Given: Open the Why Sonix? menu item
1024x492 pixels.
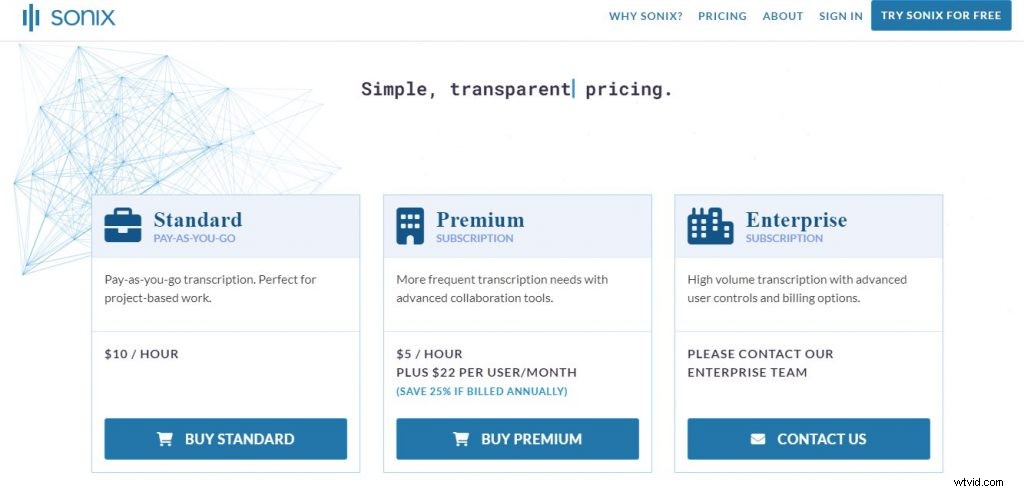Looking at the screenshot, I should pos(645,16).
